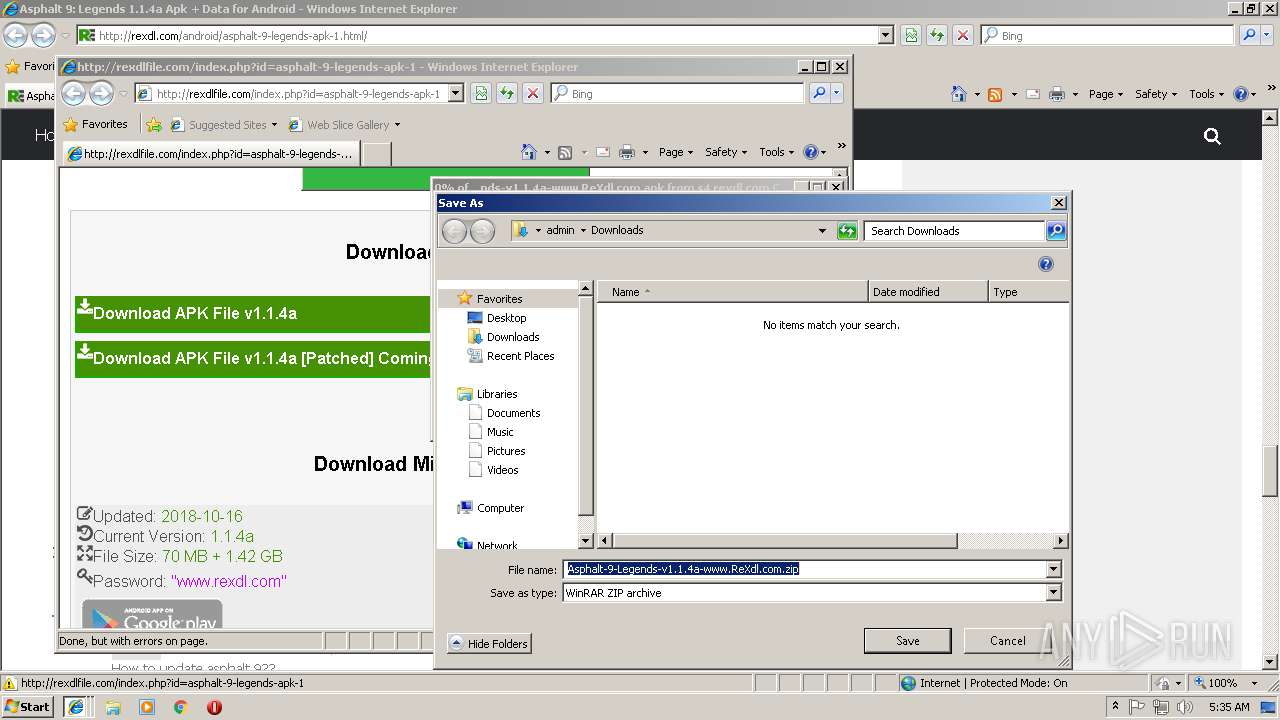This screenshot has width=1280, height=720.
Task: Select Desktop in Favorites list
Action: [x=506, y=318]
